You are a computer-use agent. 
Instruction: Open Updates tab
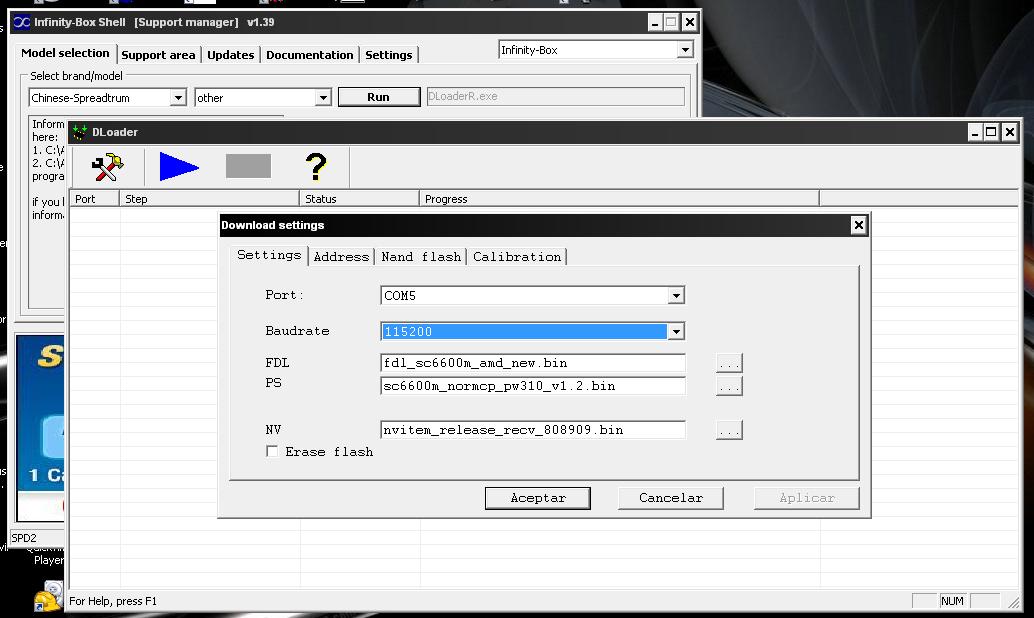point(230,55)
